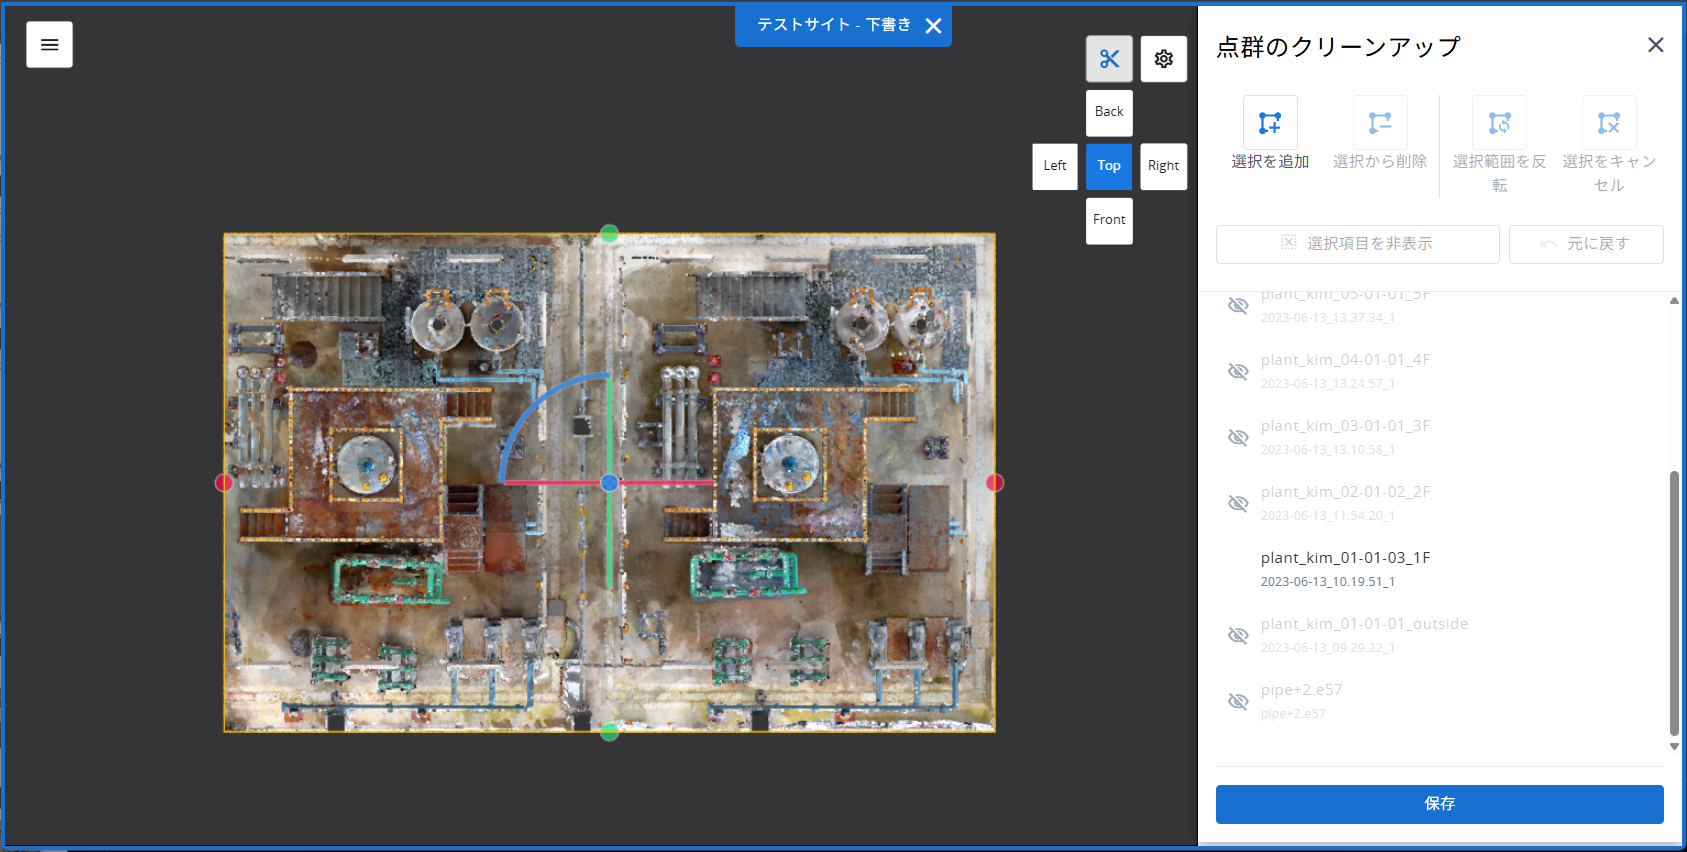Image resolution: width=1687 pixels, height=852 pixels.
Task: Click the 元に戻す undo button
Action: 1586,244
